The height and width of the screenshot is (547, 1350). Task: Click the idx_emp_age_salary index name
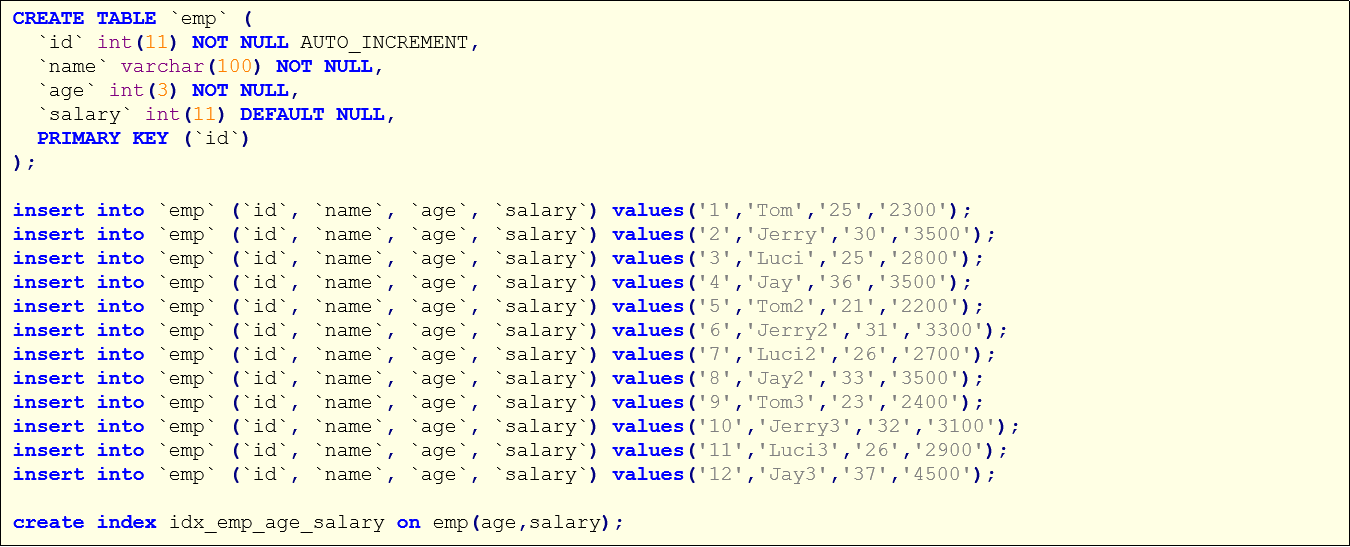click(x=277, y=522)
